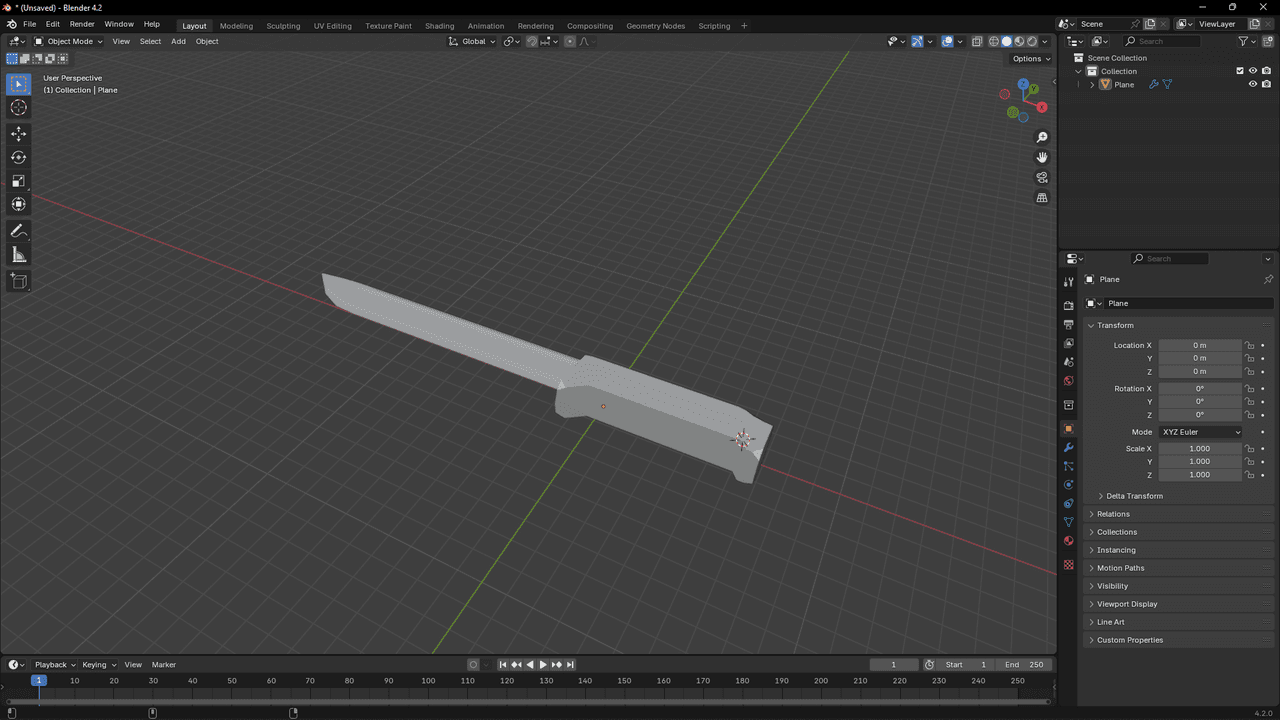
Task: Click the camera view icon in viewport
Action: pyautogui.click(x=1042, y=178)
